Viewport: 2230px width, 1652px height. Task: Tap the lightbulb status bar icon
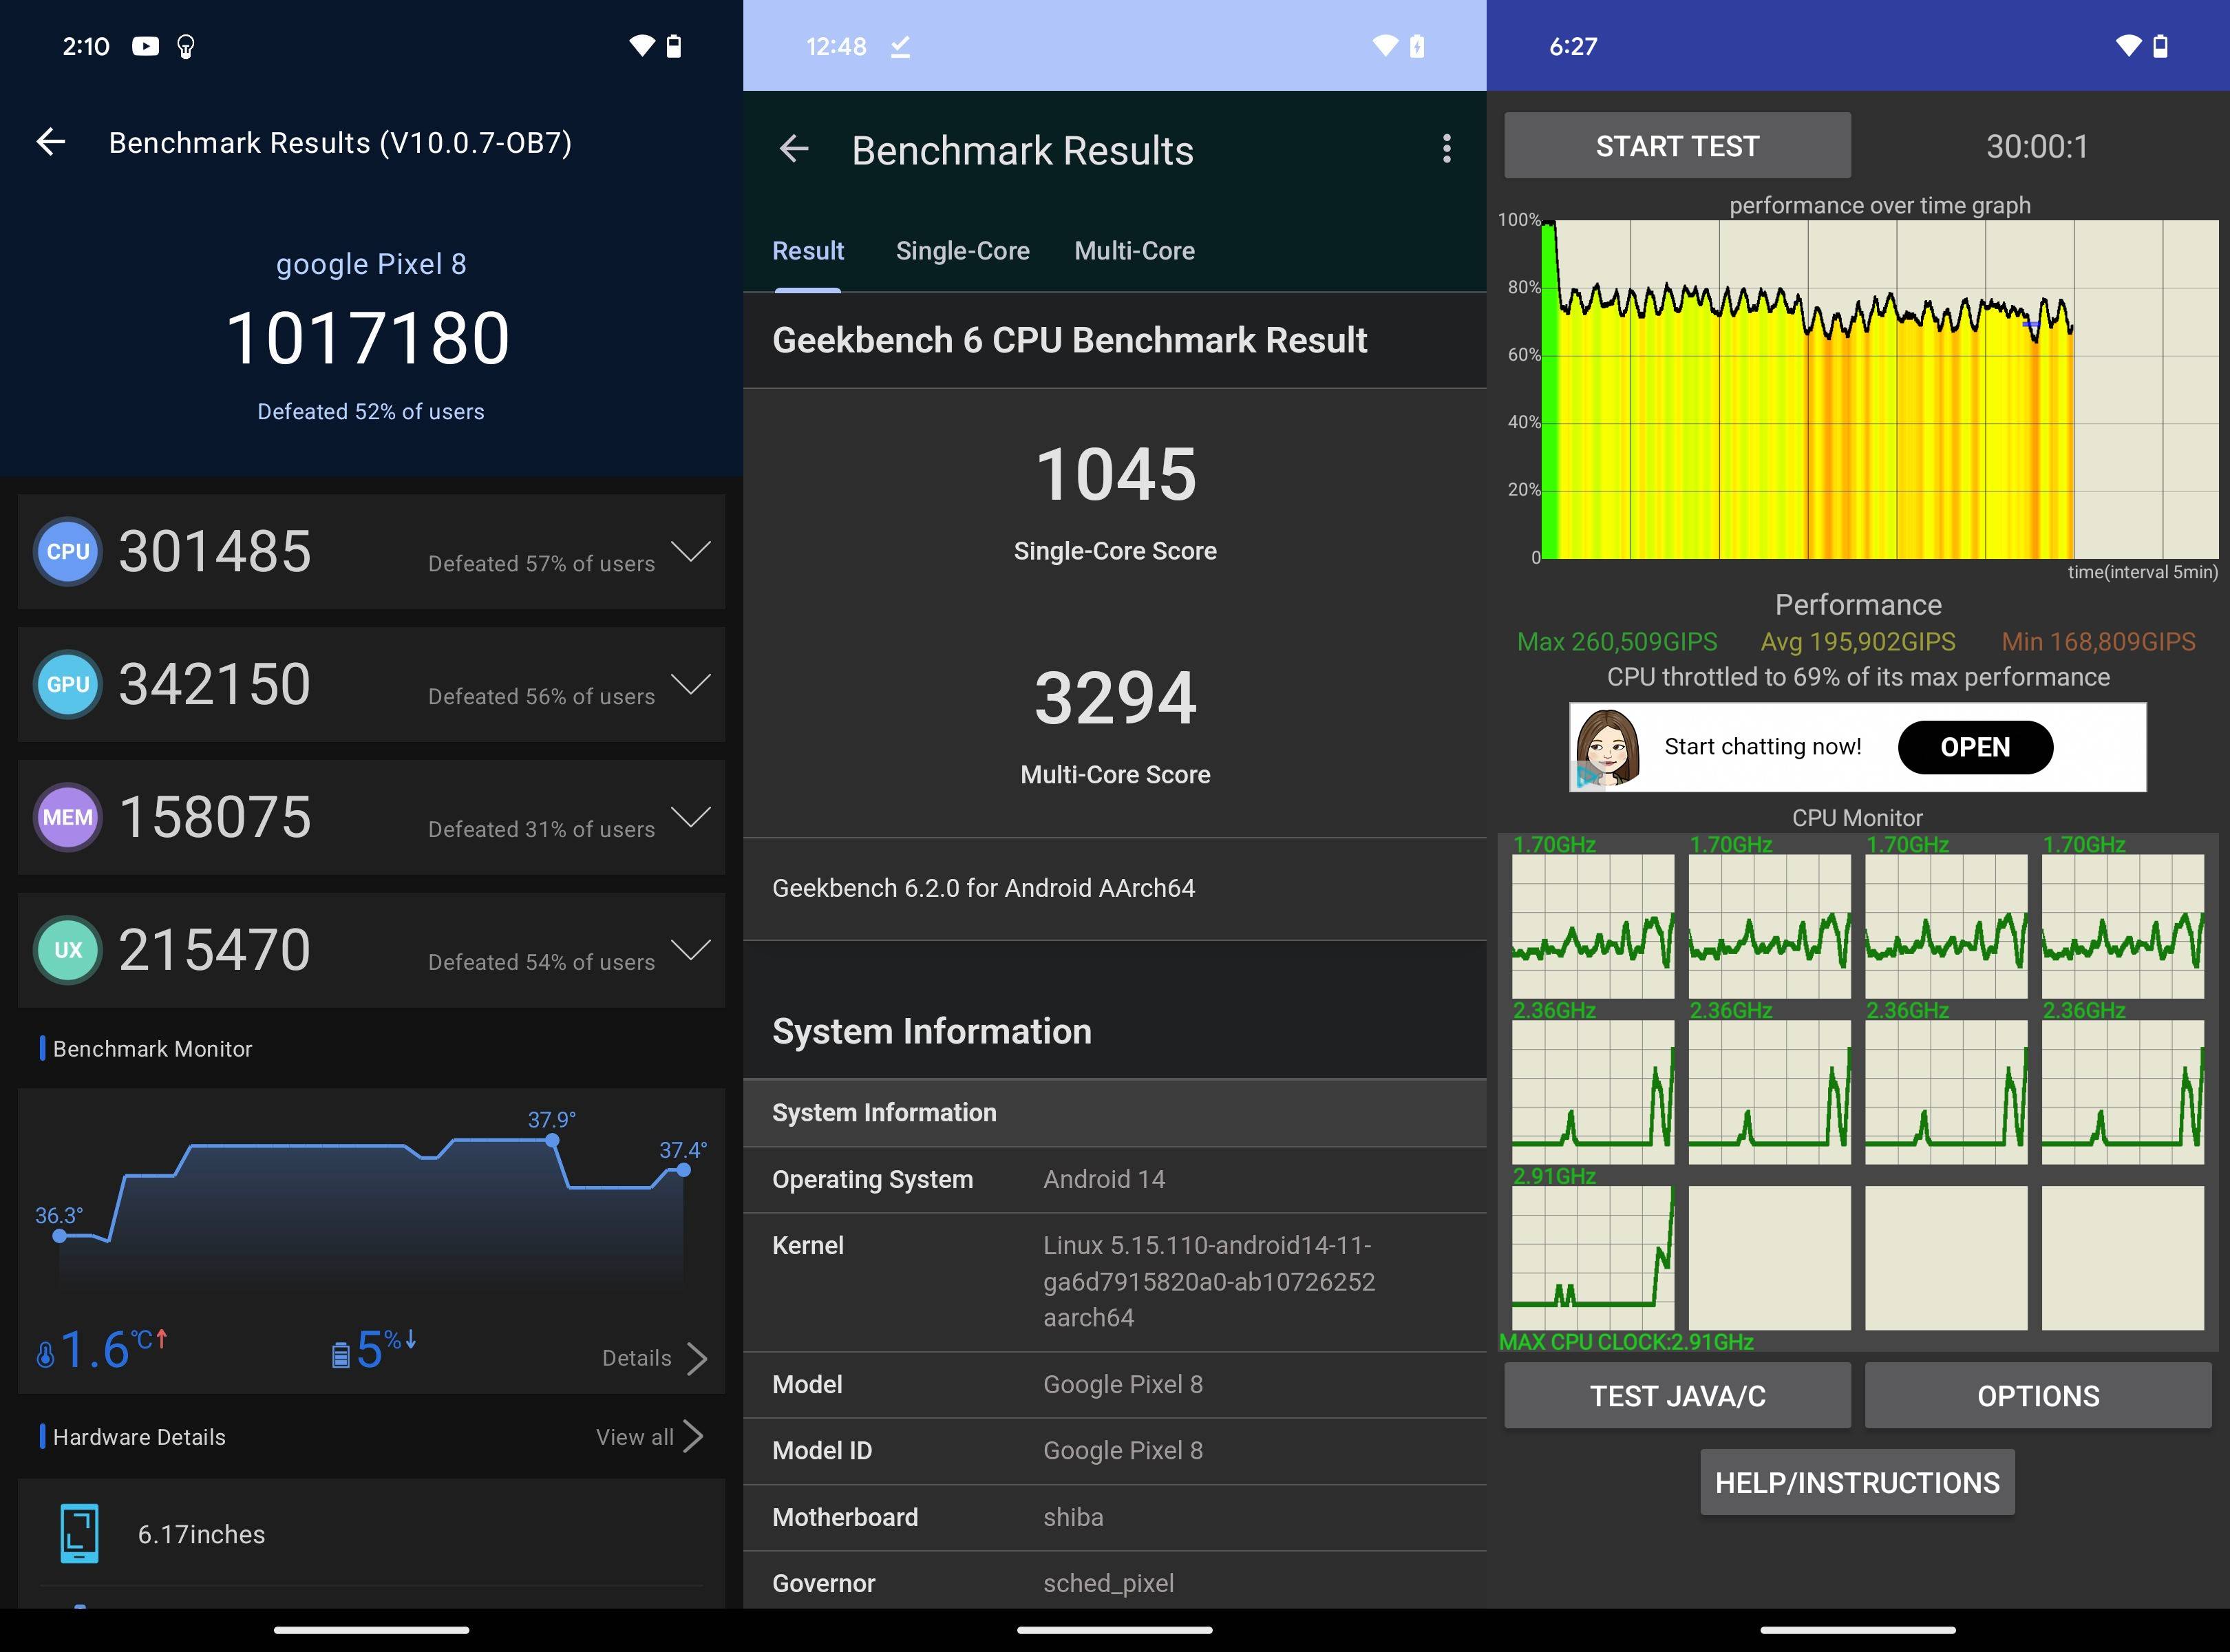186,46
